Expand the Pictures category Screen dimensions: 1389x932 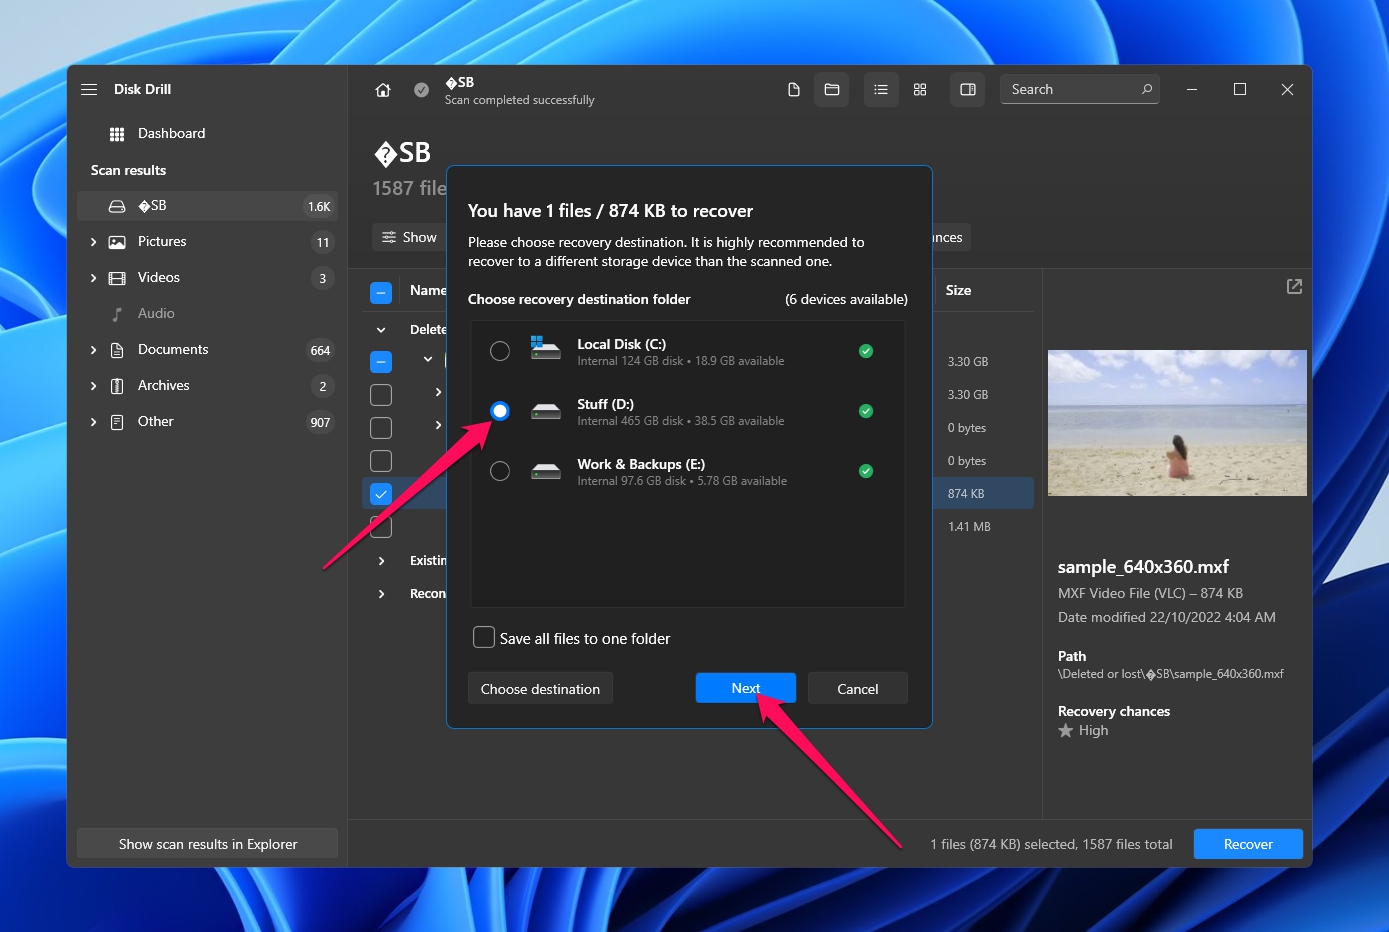[94, 242]
